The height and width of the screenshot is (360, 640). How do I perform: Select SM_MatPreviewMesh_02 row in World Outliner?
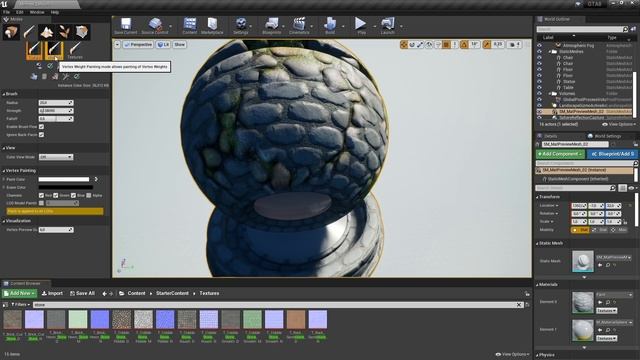[x=584, y=111]
